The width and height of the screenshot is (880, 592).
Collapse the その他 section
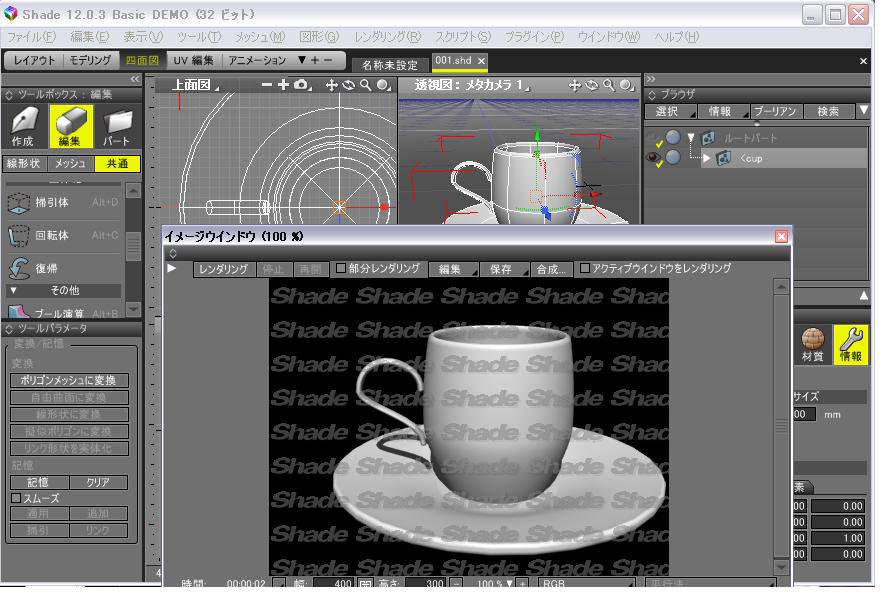tap(13, 290)
